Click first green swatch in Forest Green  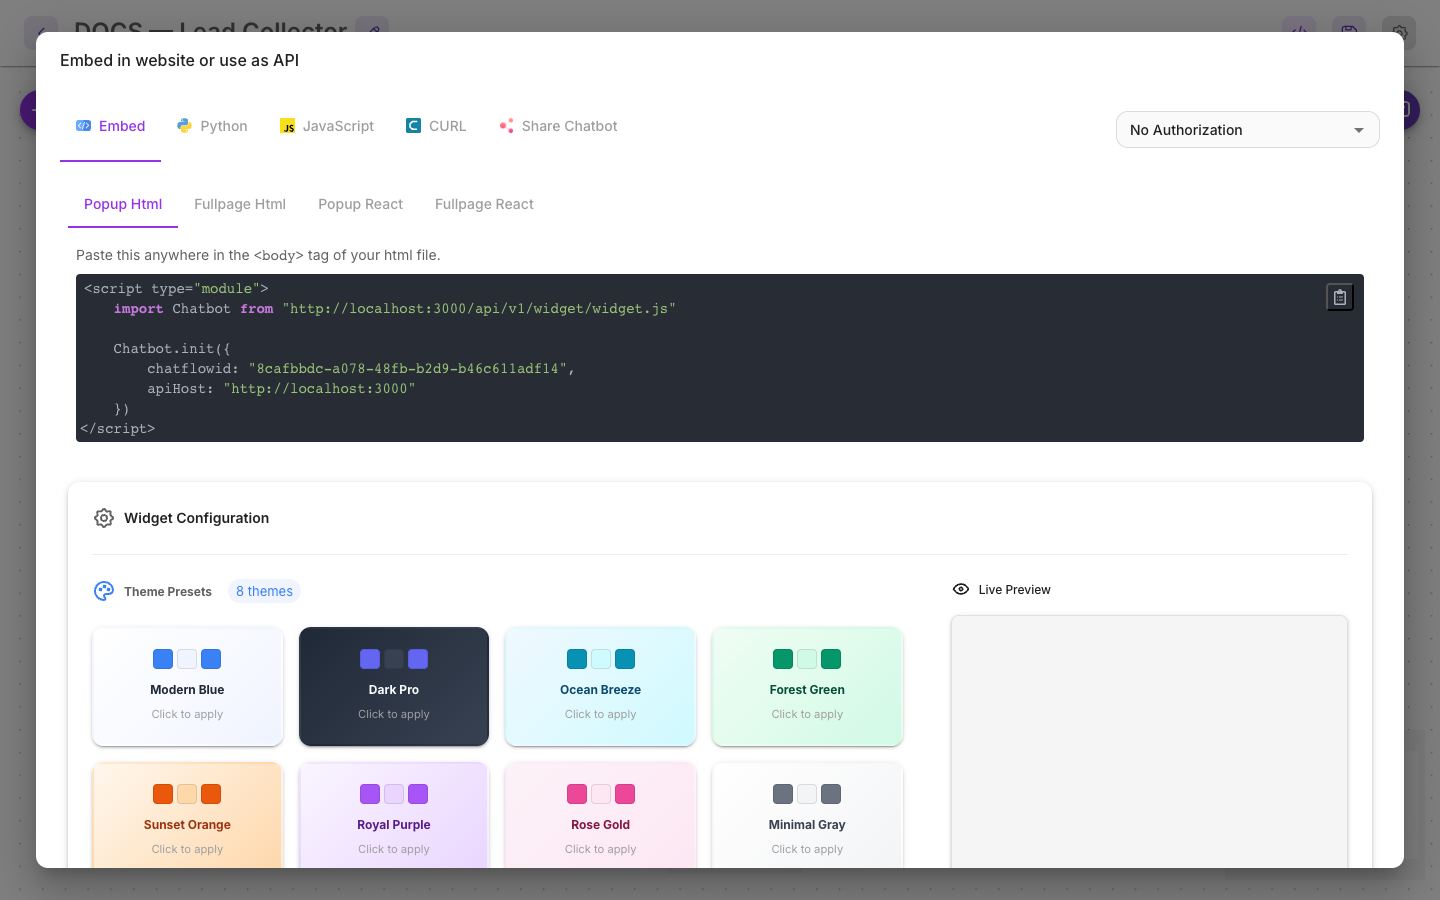pos(783,659)
